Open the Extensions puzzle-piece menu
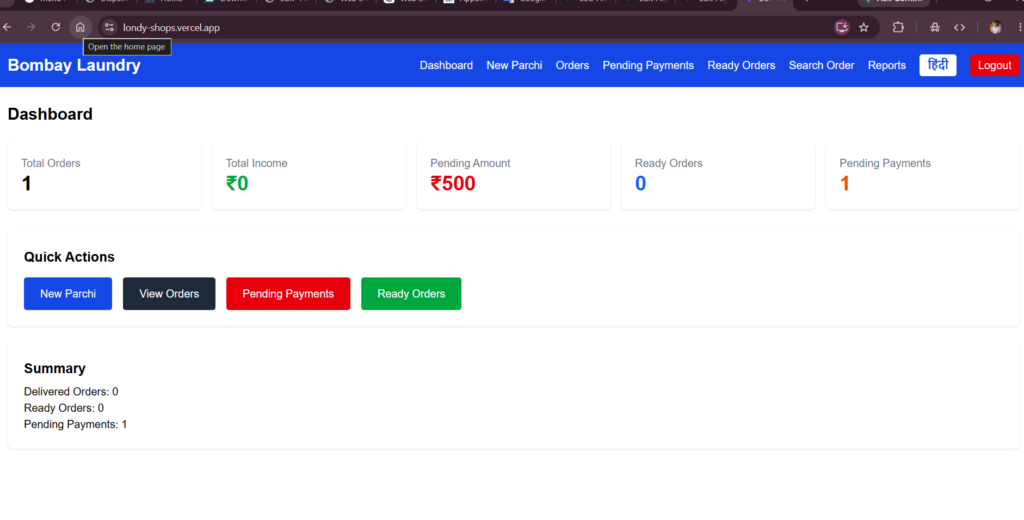Image resolution: width=1024 pixels, height=520 pixels. coord(898,27)
